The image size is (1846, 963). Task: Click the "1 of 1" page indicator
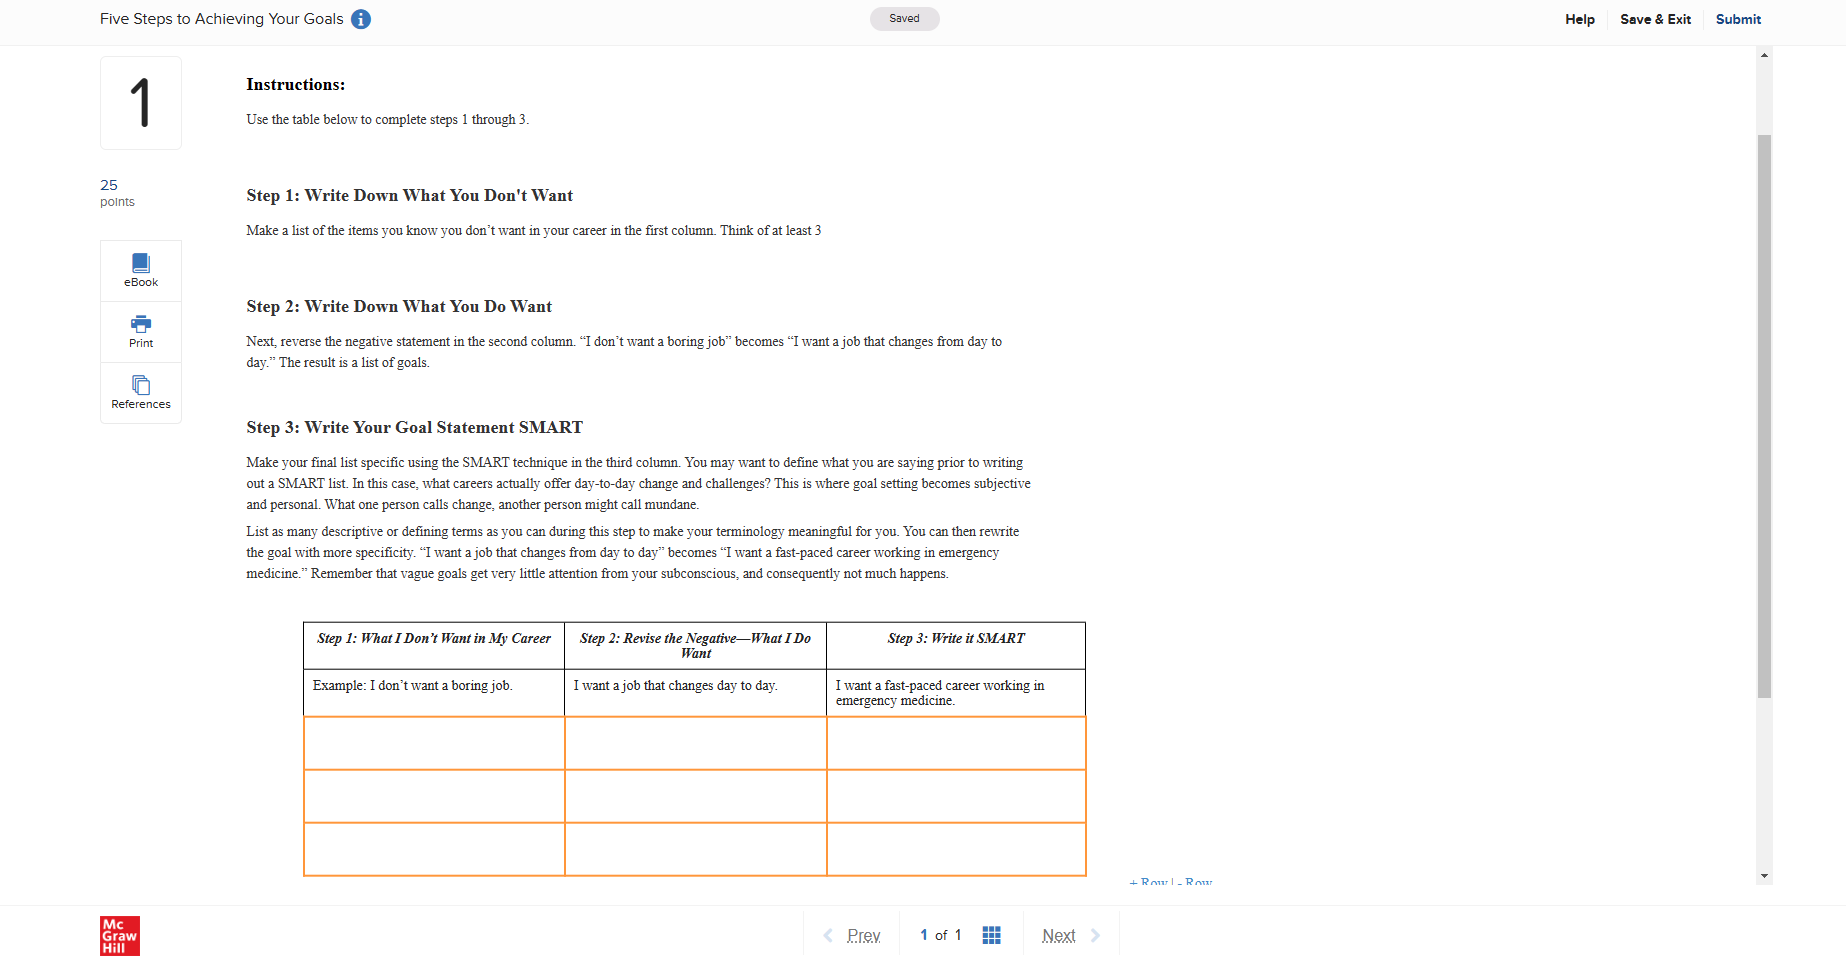point(940,935)
